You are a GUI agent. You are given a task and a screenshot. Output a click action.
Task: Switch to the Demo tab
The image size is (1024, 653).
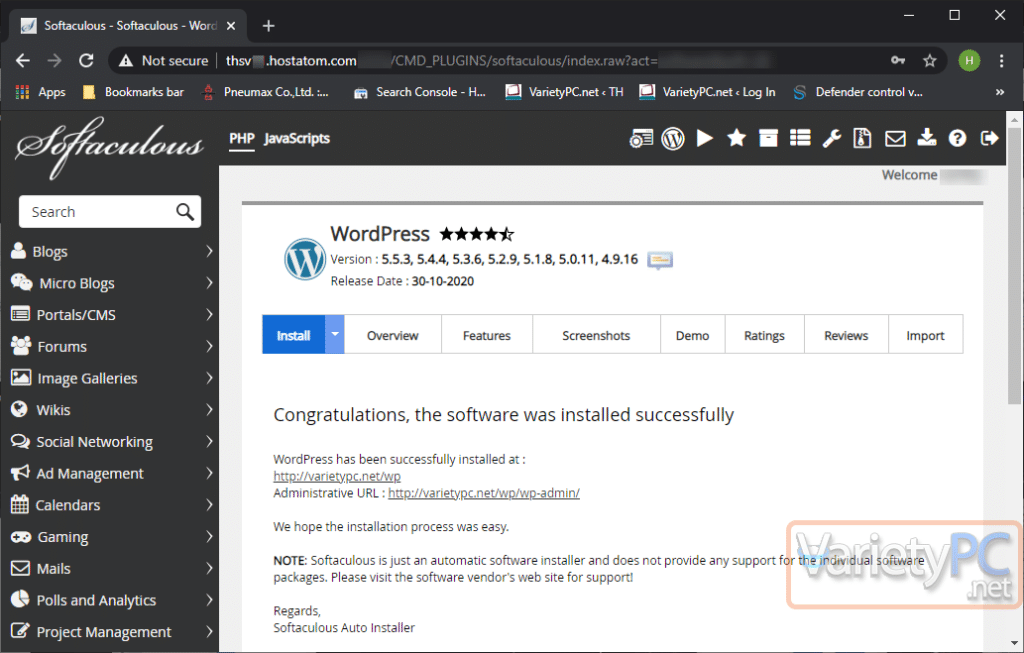(692, 335)
